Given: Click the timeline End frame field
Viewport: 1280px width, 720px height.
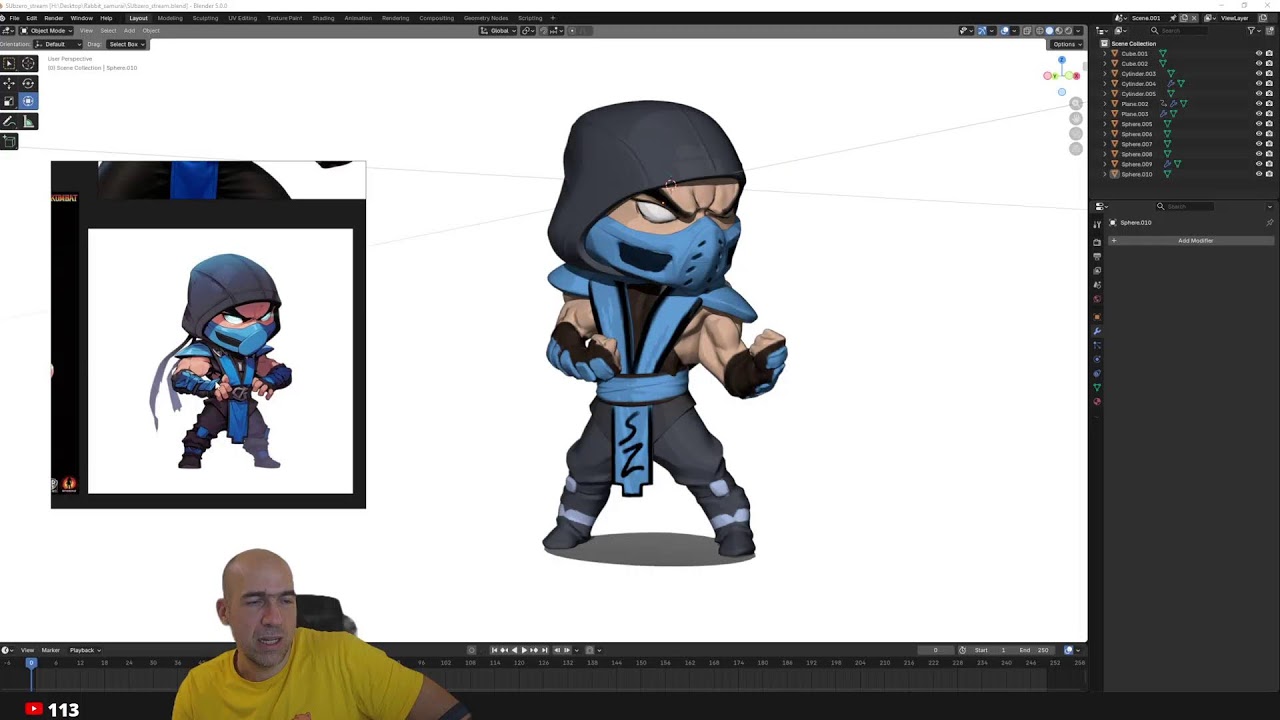Looking at the screenshot, I should (1034, 650).
